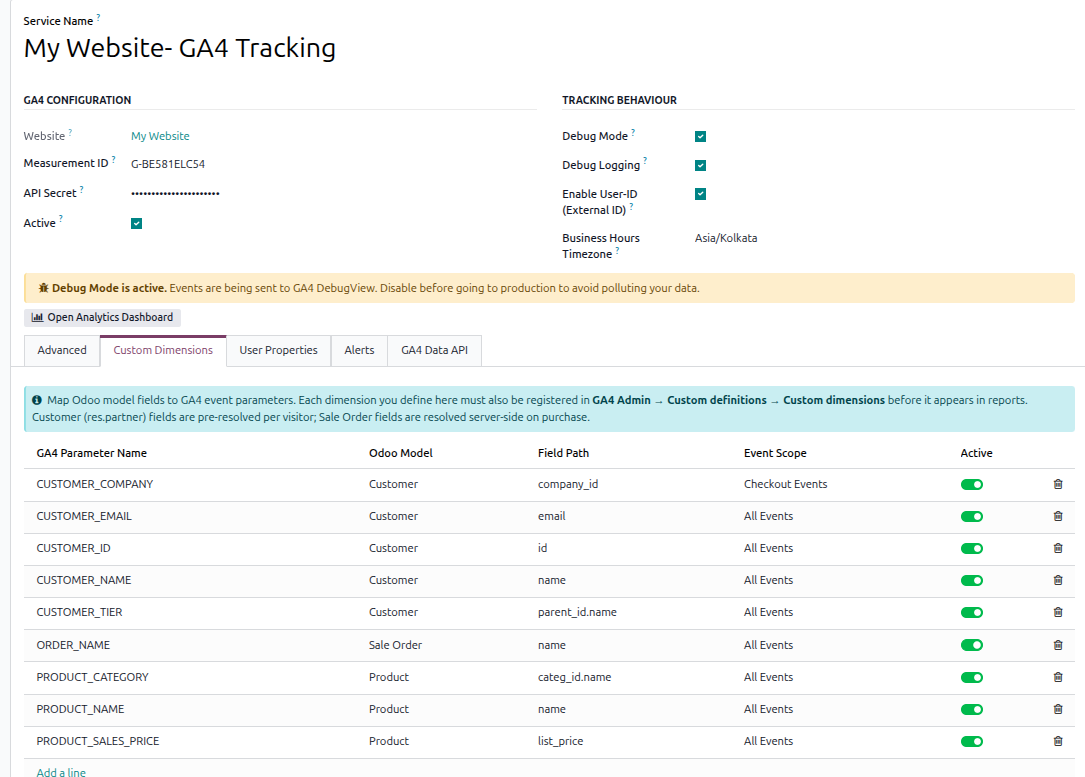Click the masked API Secret field
This screenshot has height=777, width=1085.
click(175, 193)
